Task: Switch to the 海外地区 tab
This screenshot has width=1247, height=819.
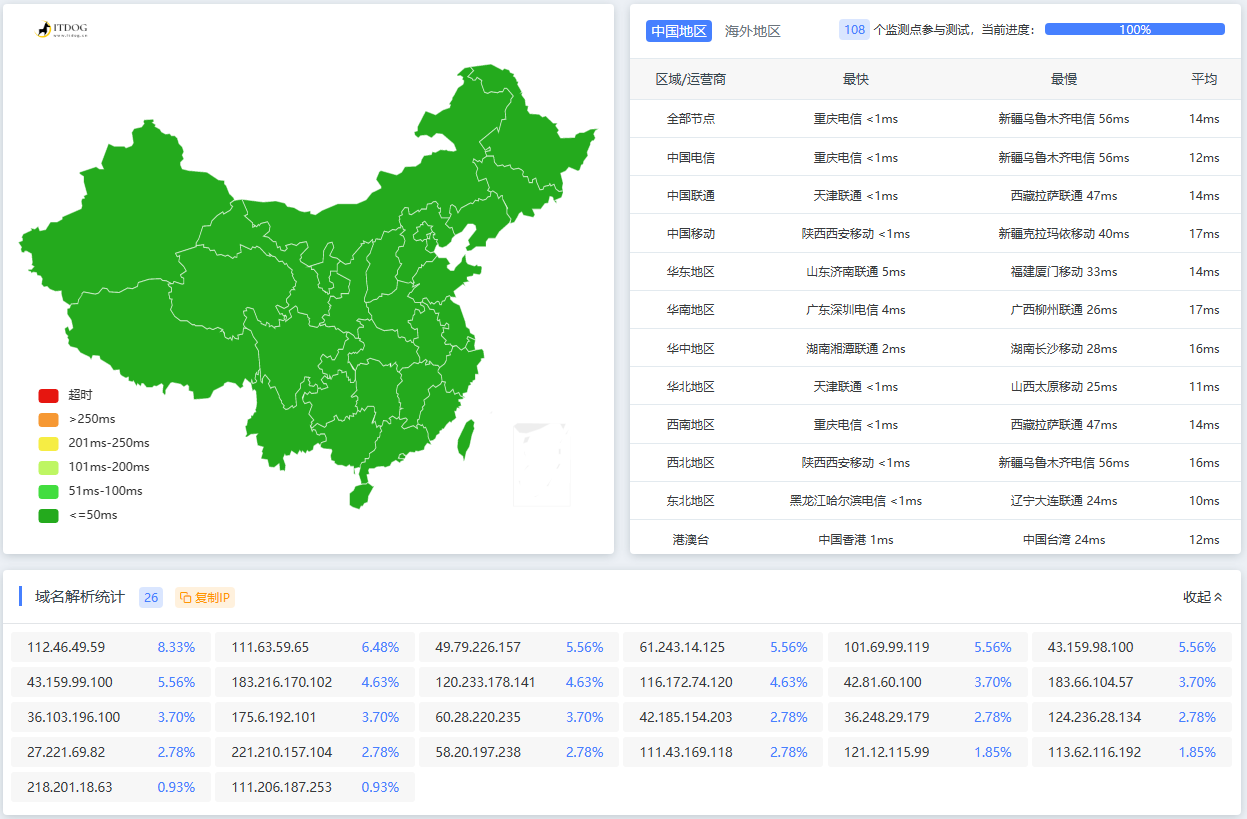Action: [x=752, y=31]
